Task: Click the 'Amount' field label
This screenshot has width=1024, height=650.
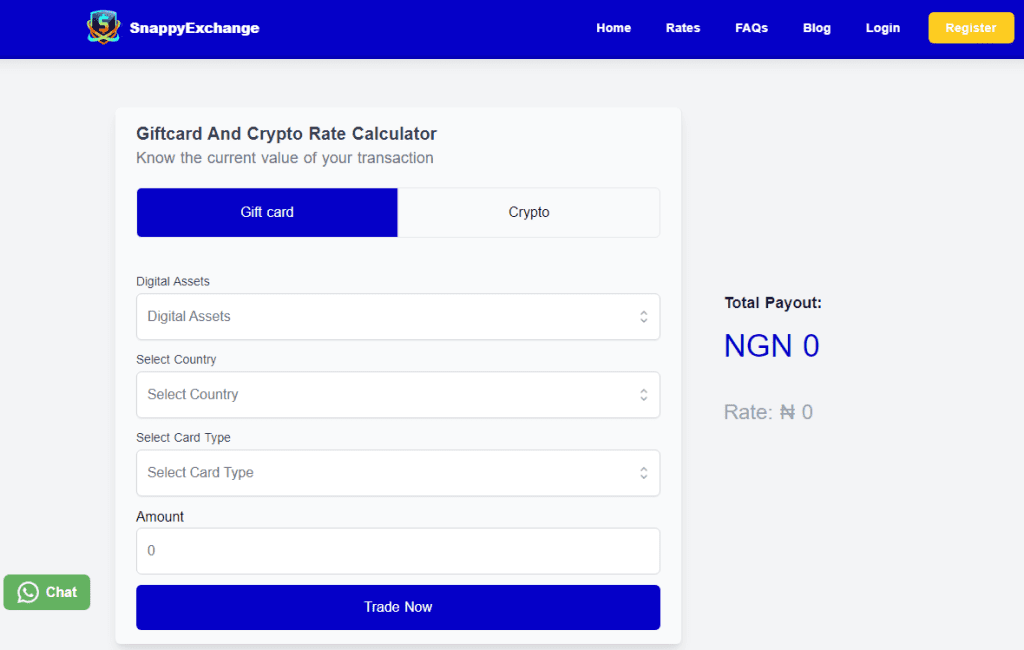Action: 160,517
